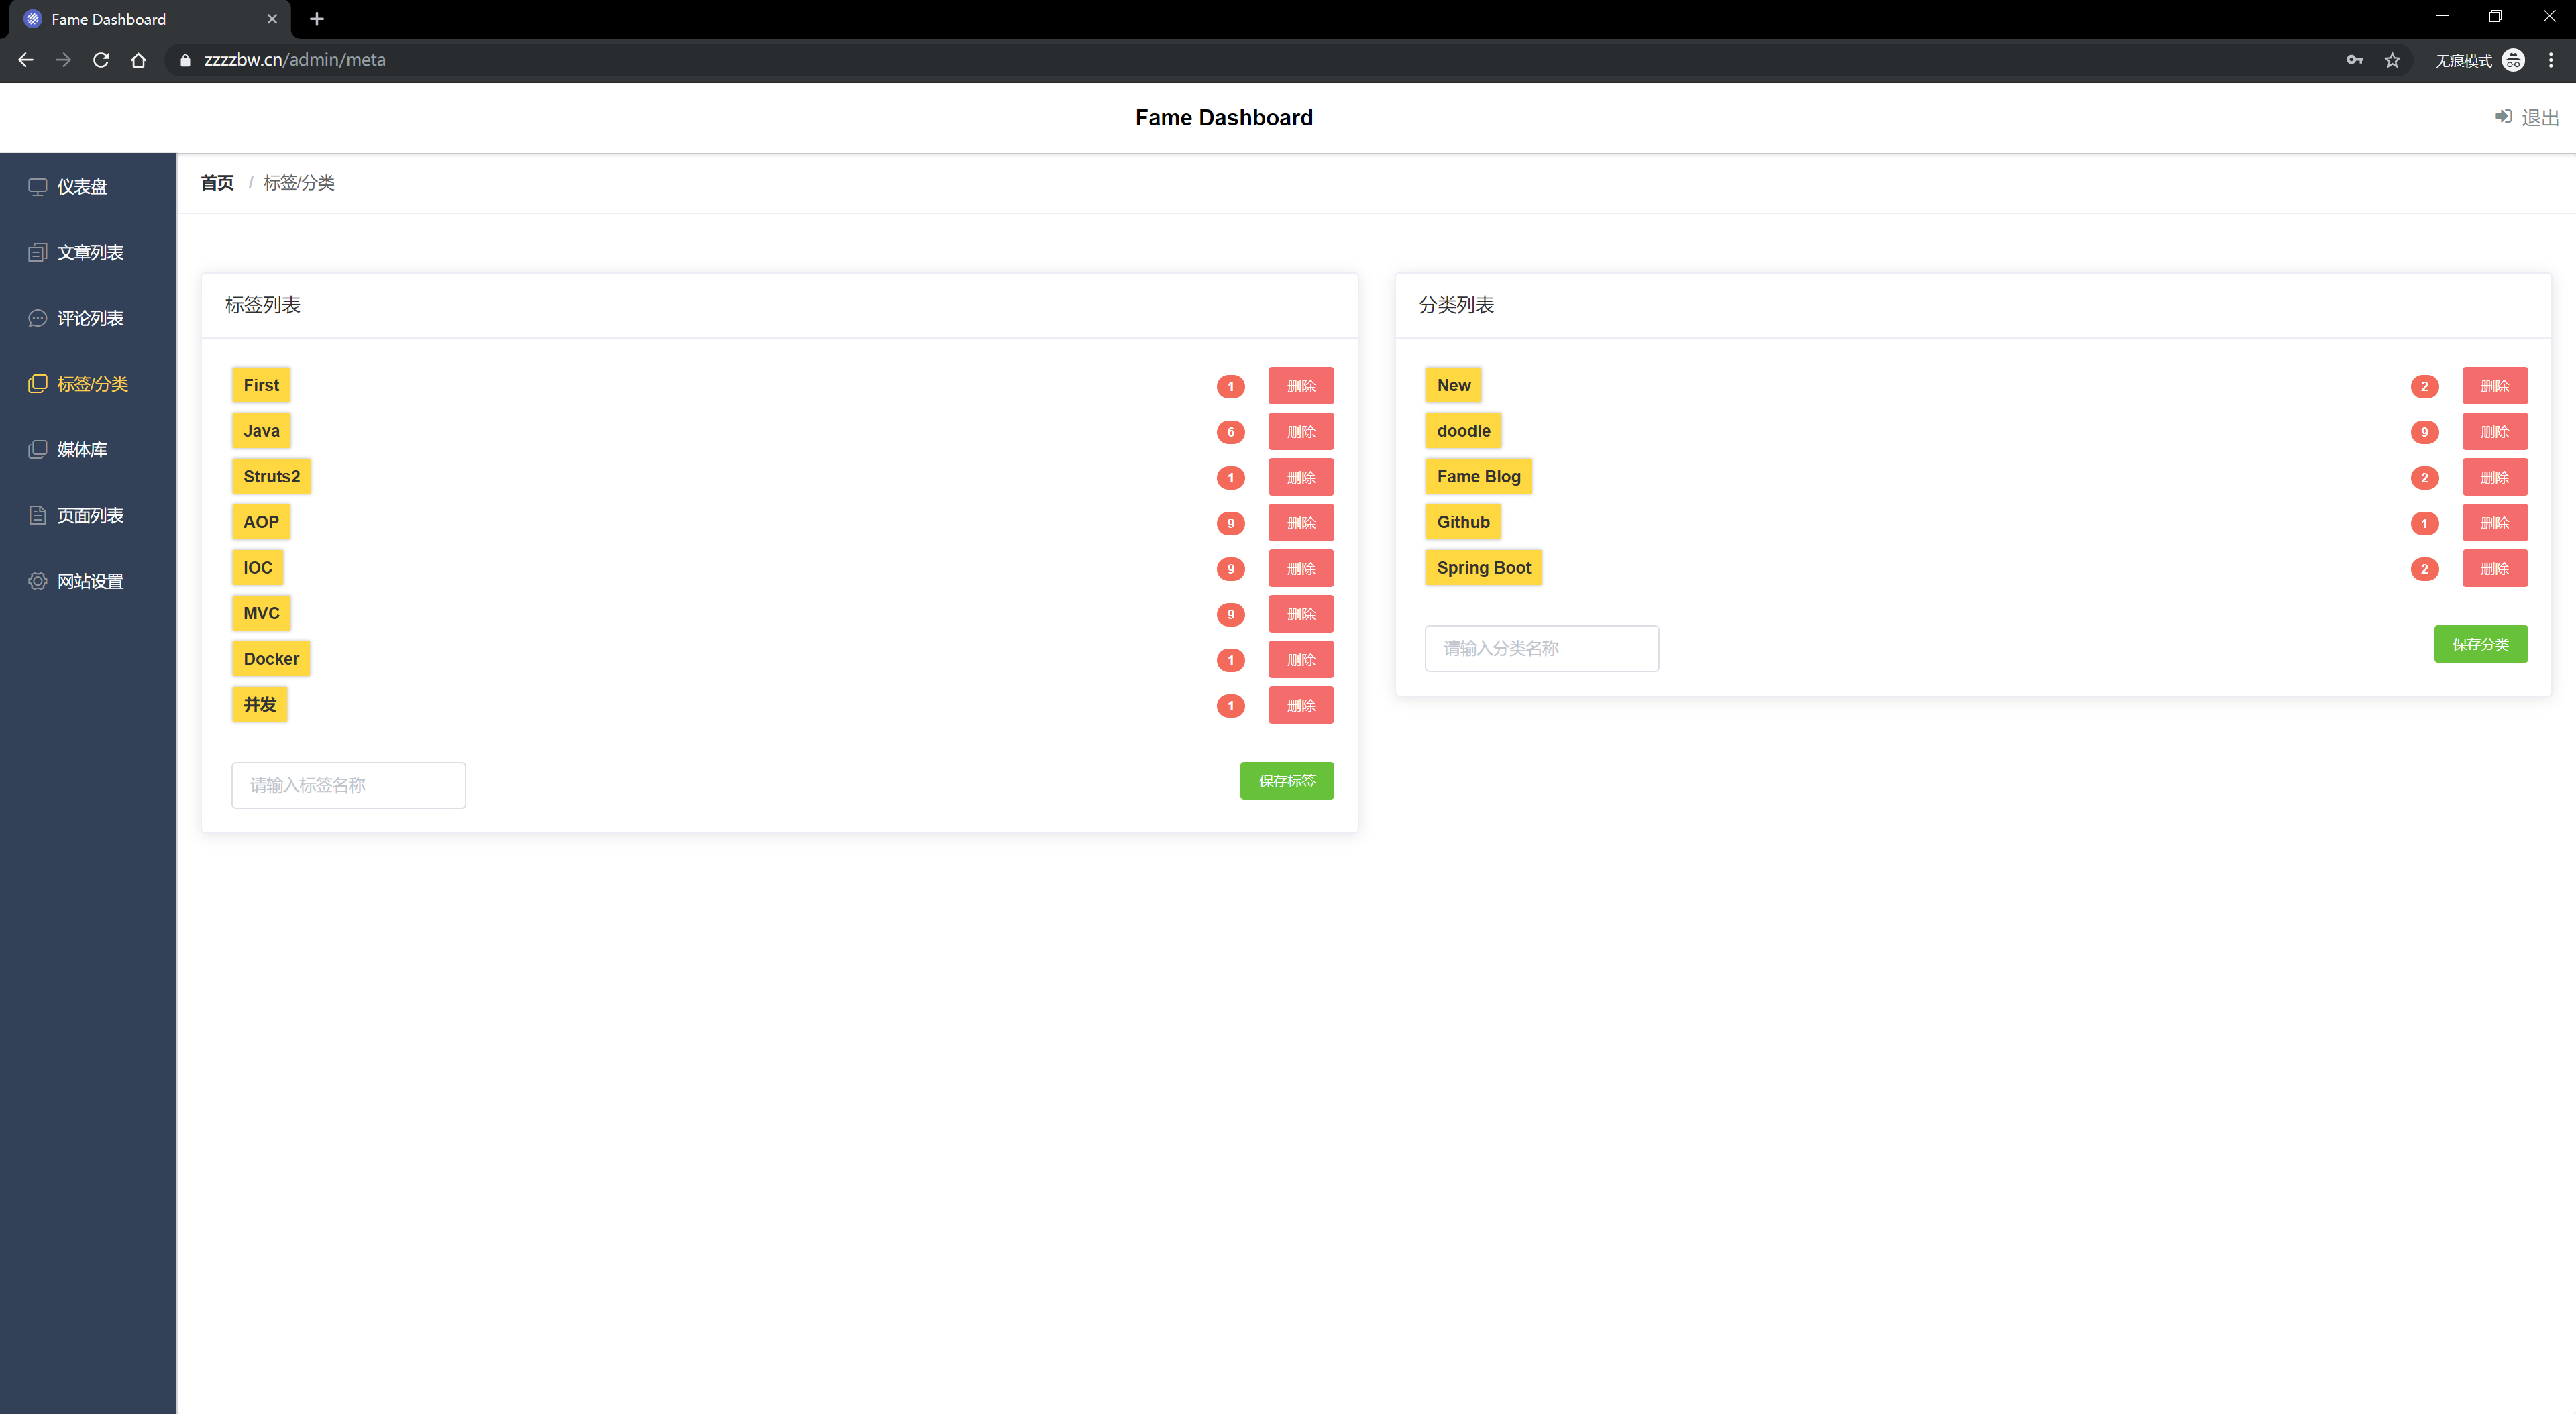Viewport: 2576px width, 1414px height.
Task: Click the browser reload icon
Action: coord(101,60)
